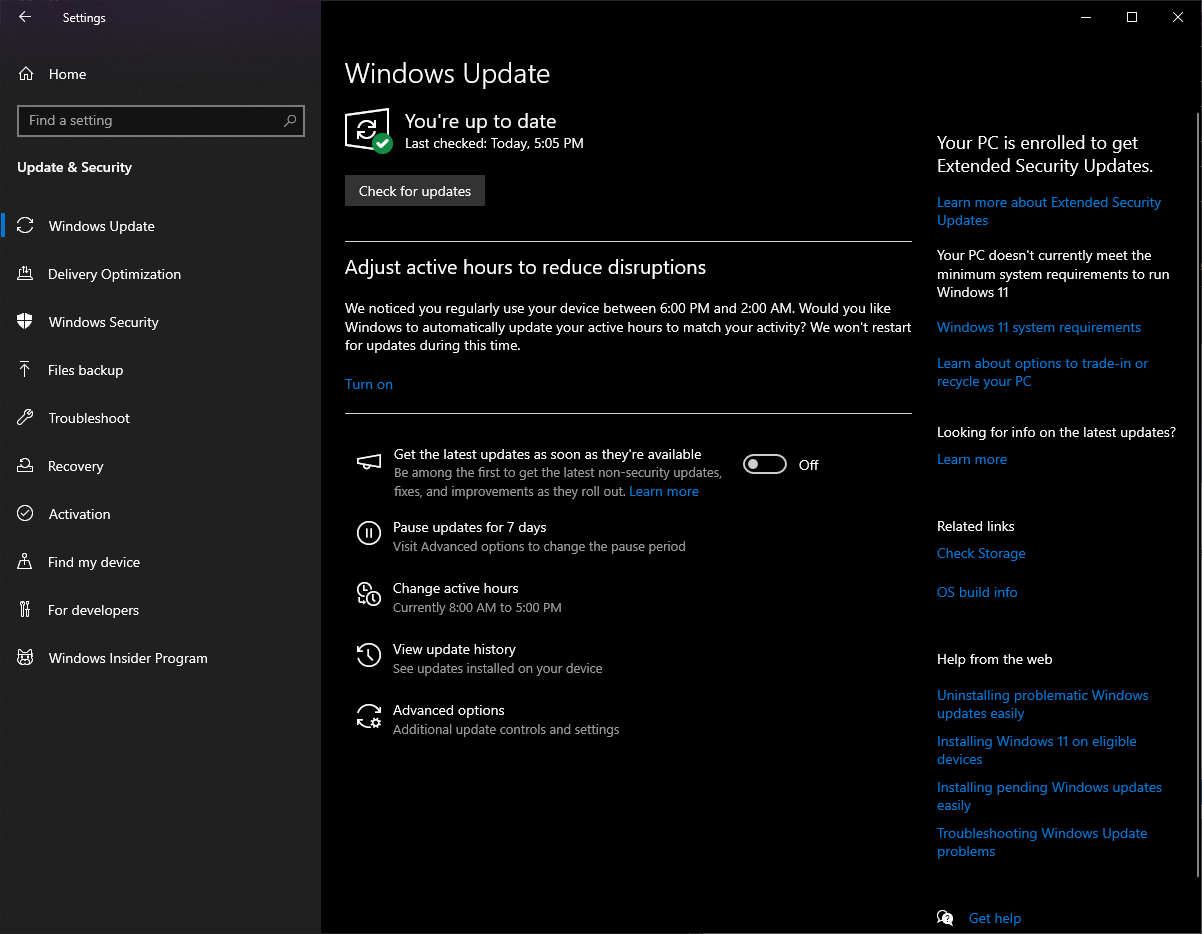Open 'Troubleshooting Windows Update problems' link
This screenshot has width=1202, height=934.
(x=1042, y=842)
